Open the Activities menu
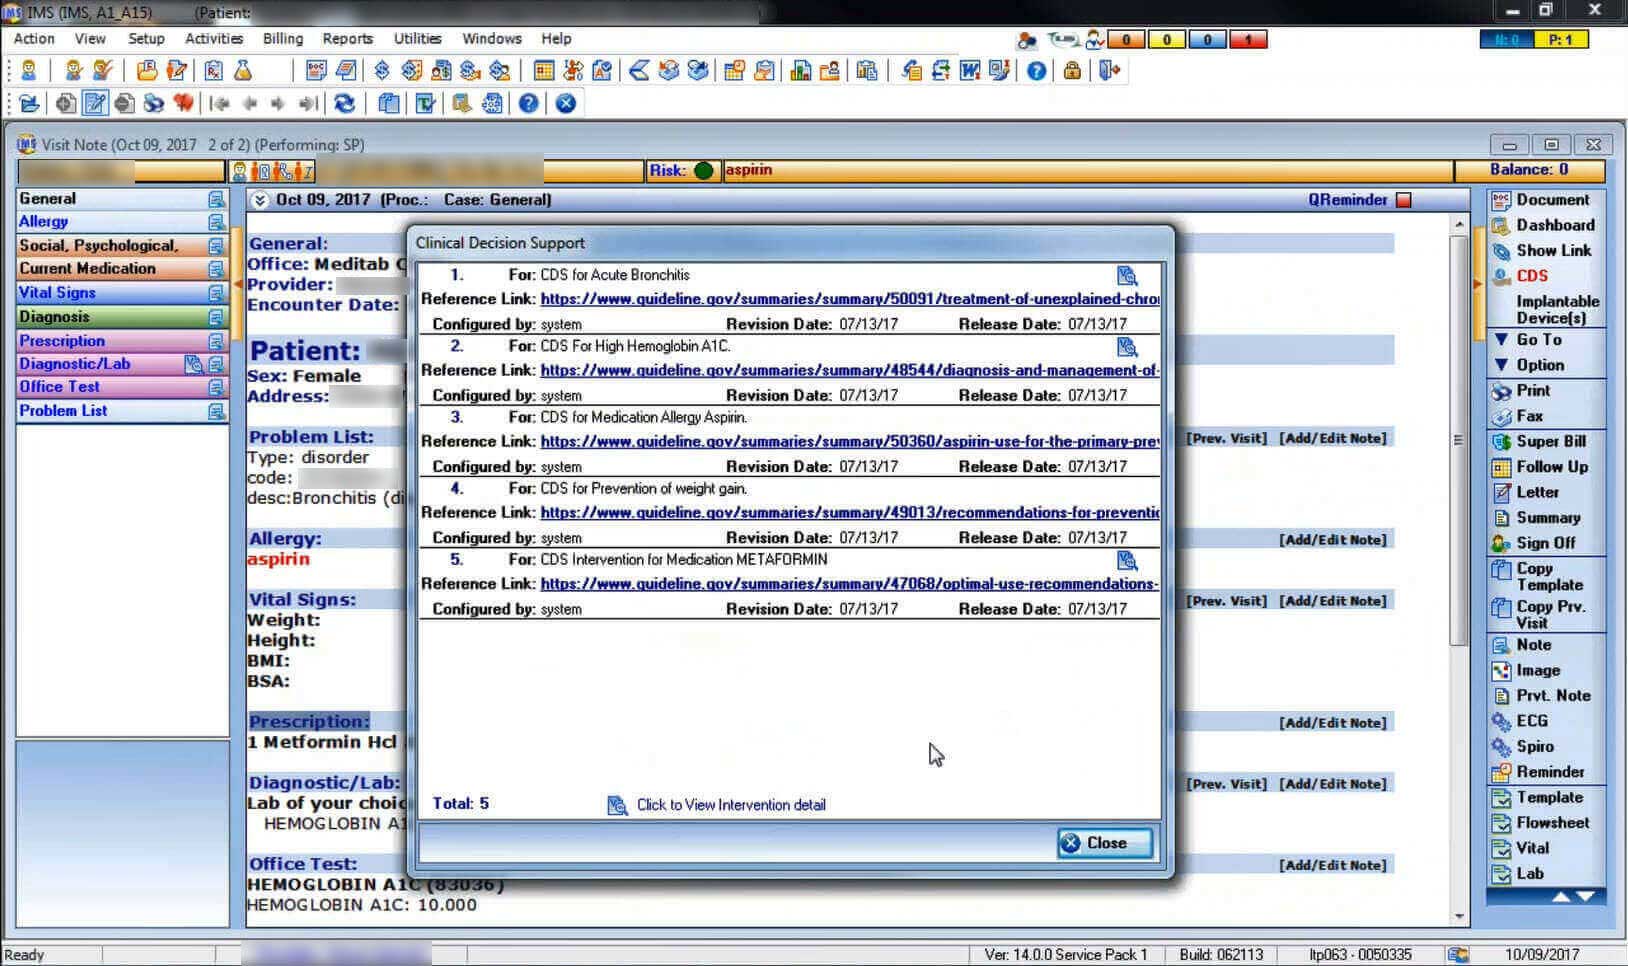Screen dimensions: 1628x966 coord(214,38)
